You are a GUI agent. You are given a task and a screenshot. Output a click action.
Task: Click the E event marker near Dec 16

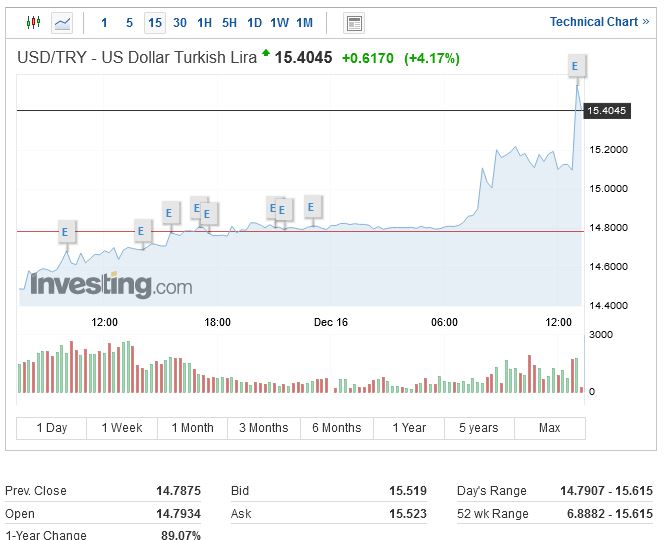click(x=311, y=207)
